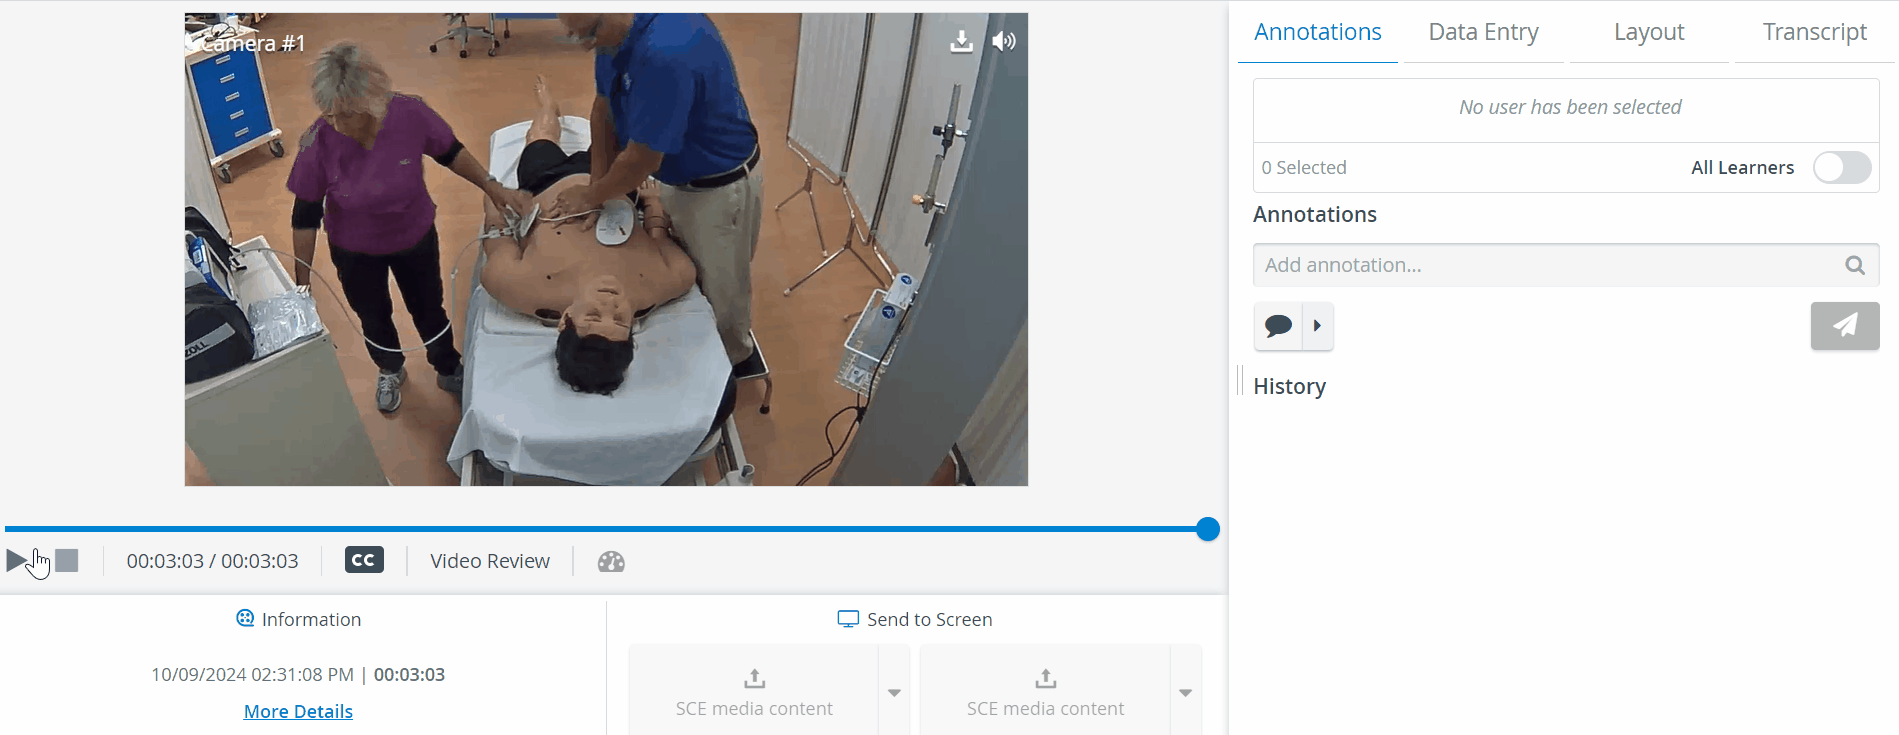Switch to the Data Entry tab
This screenshot has width=1899, height=735.
click(1483, 32)
